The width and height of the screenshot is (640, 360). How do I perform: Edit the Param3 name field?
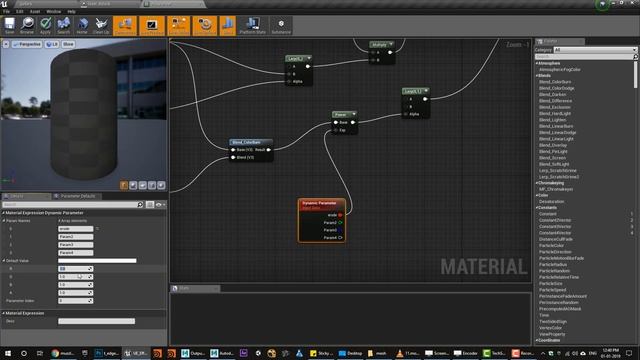tap(76, 245)
